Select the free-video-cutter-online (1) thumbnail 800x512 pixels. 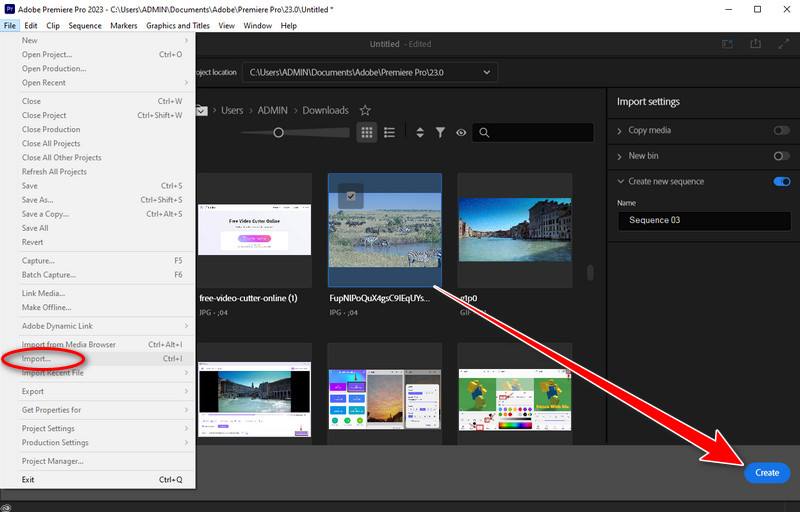pyautogui.click(x=255, y=230)
